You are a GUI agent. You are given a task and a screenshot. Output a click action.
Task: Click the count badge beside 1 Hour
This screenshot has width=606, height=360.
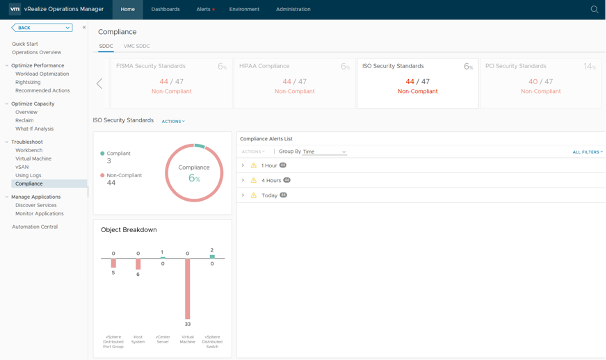(x=283, y=165)
